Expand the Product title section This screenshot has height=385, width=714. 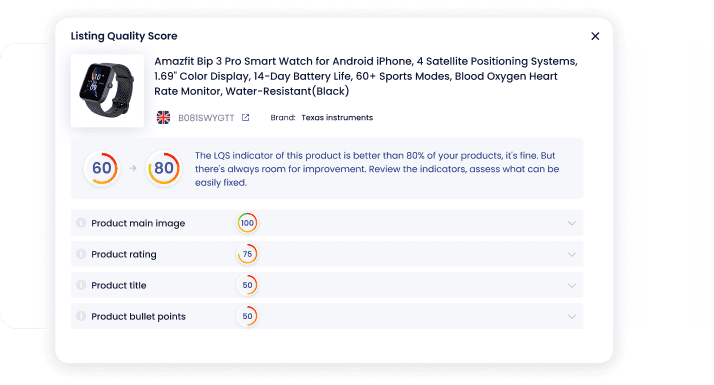point(571,285)
